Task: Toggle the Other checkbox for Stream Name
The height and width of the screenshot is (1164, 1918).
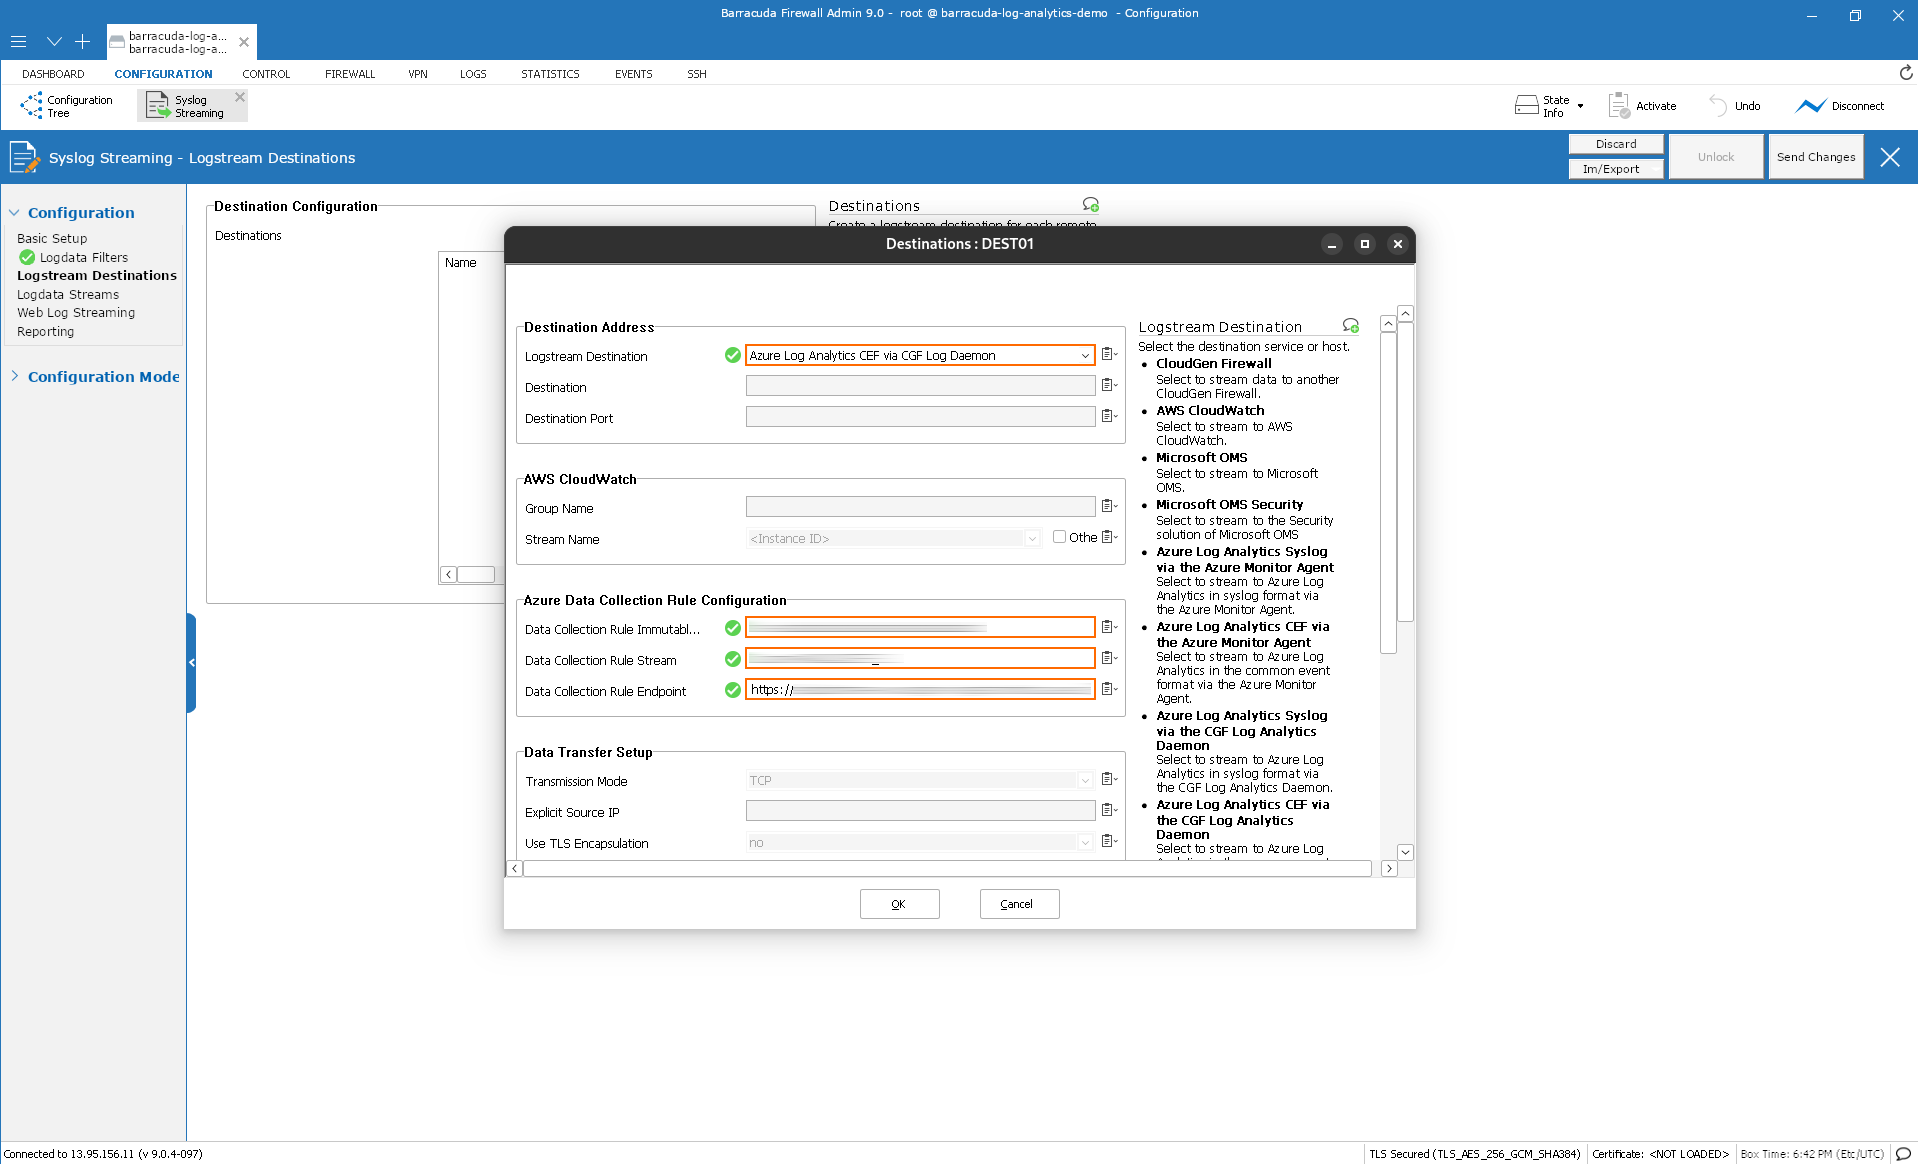Action: [1059, 537]
